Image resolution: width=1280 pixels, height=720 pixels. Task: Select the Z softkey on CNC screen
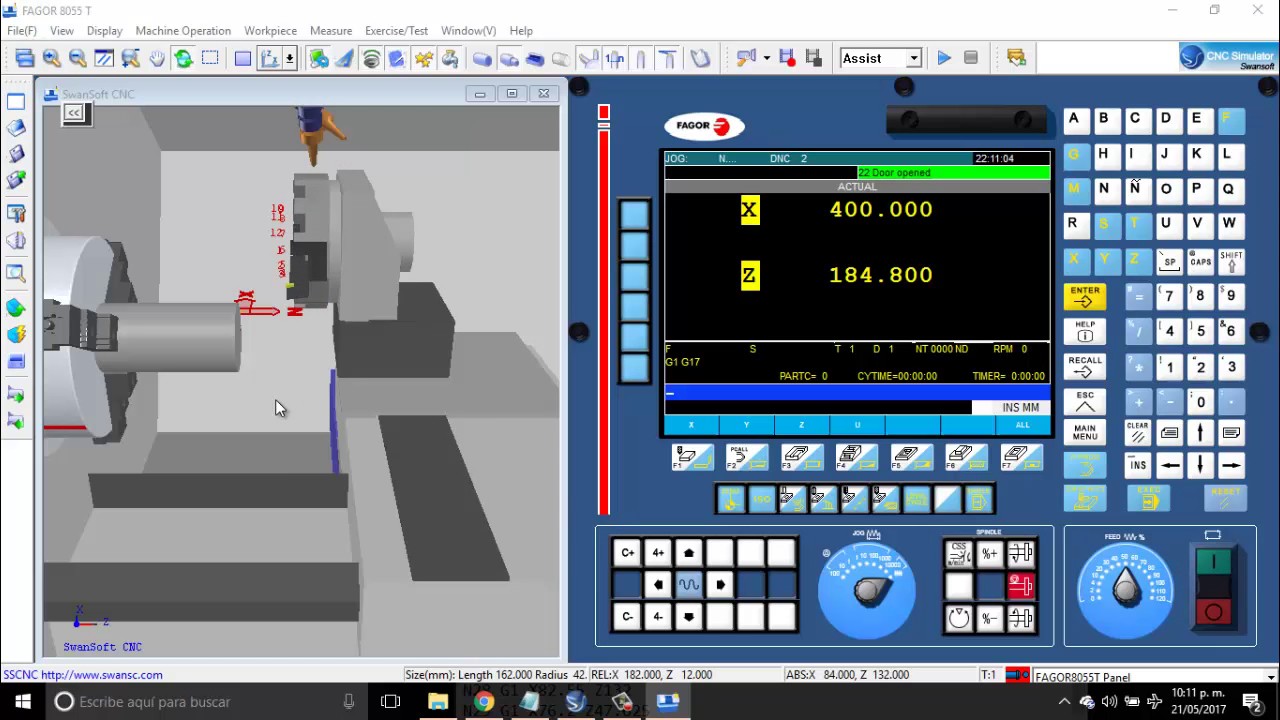pos(801,425)
